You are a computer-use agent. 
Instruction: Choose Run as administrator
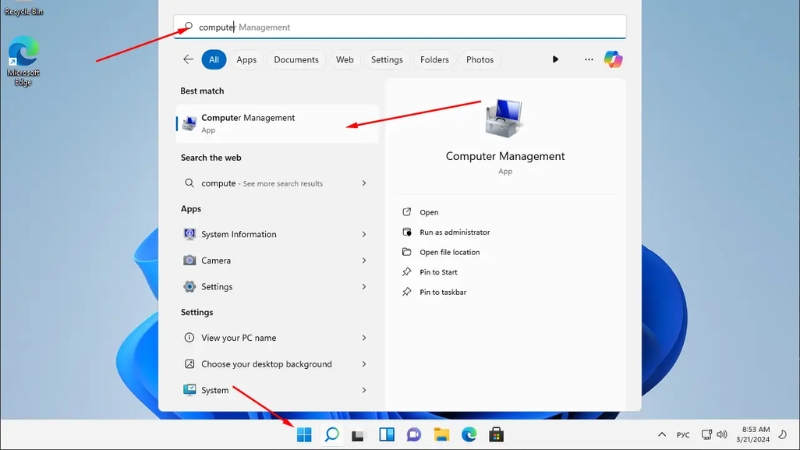click(446, 232)
